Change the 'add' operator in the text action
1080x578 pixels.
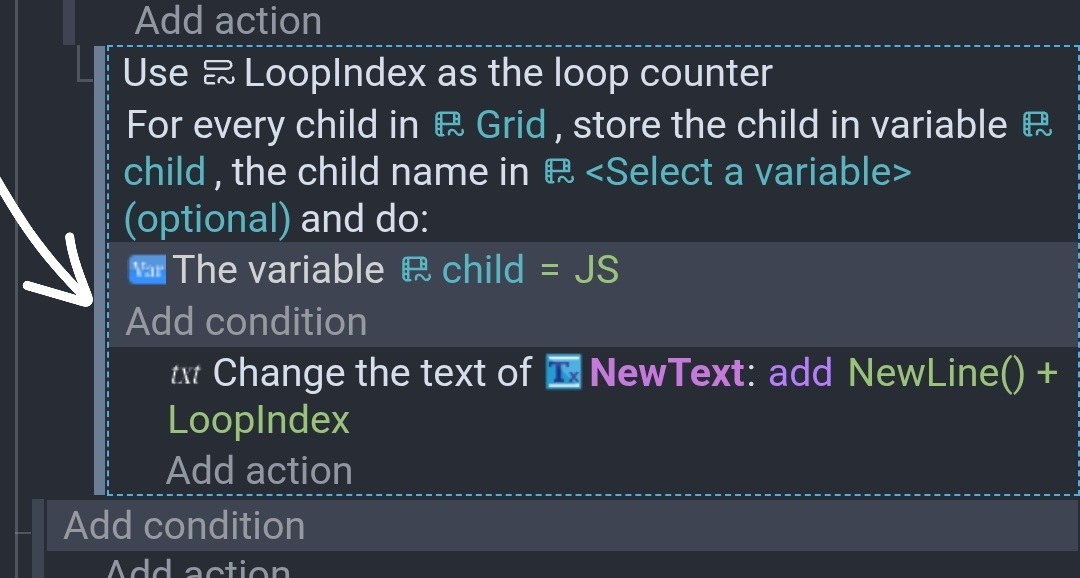pyautogui.click(x=800, y=373)
